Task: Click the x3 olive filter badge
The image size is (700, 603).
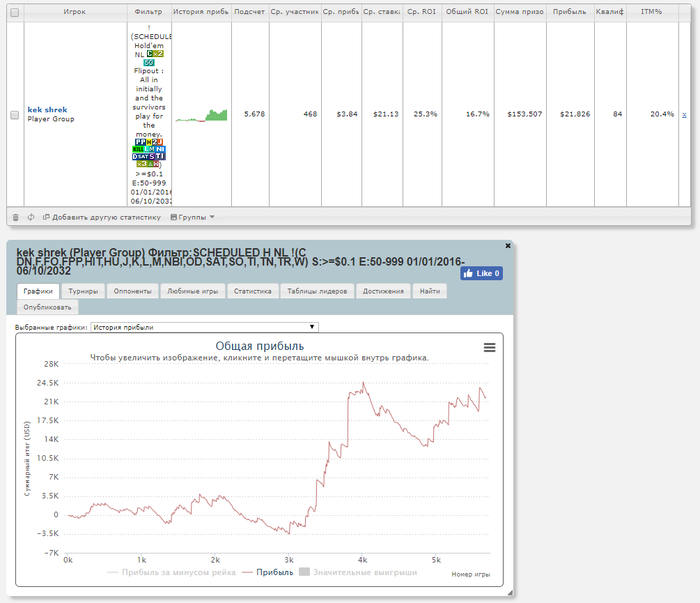Action: coord(142,164)
